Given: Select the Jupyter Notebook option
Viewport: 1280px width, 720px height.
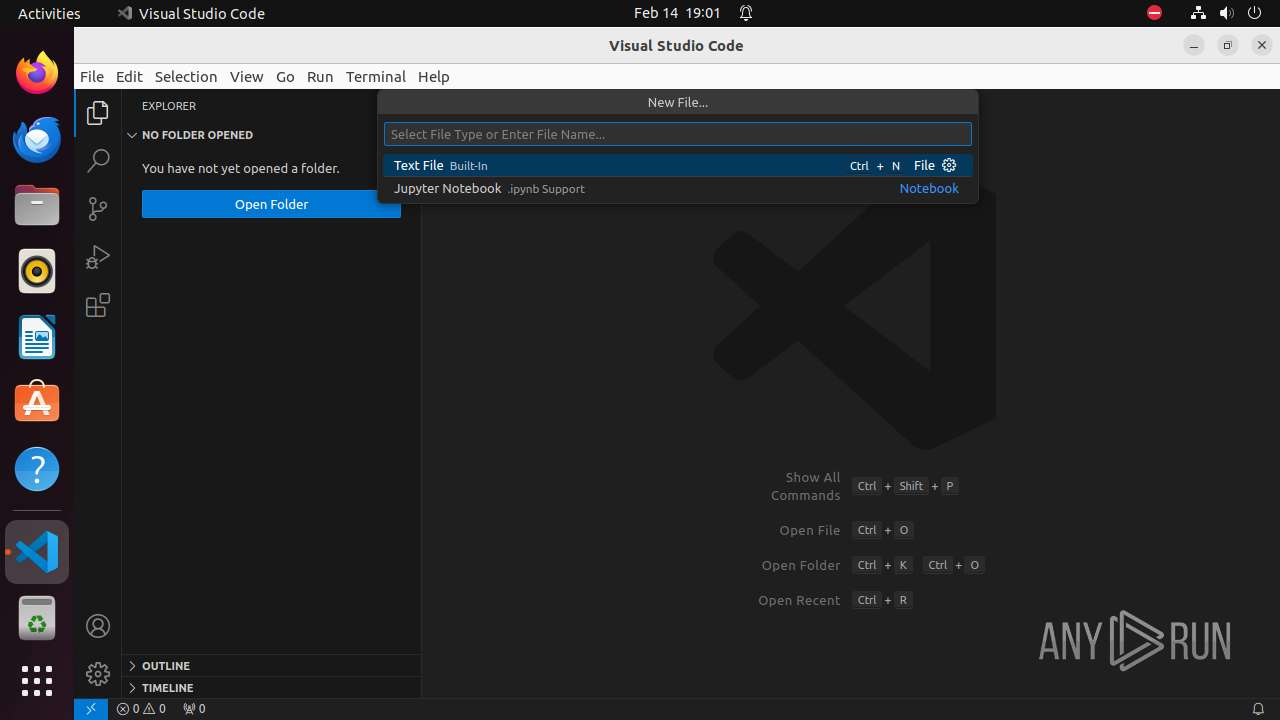Looking at the screenshot, I should (678, 188).
